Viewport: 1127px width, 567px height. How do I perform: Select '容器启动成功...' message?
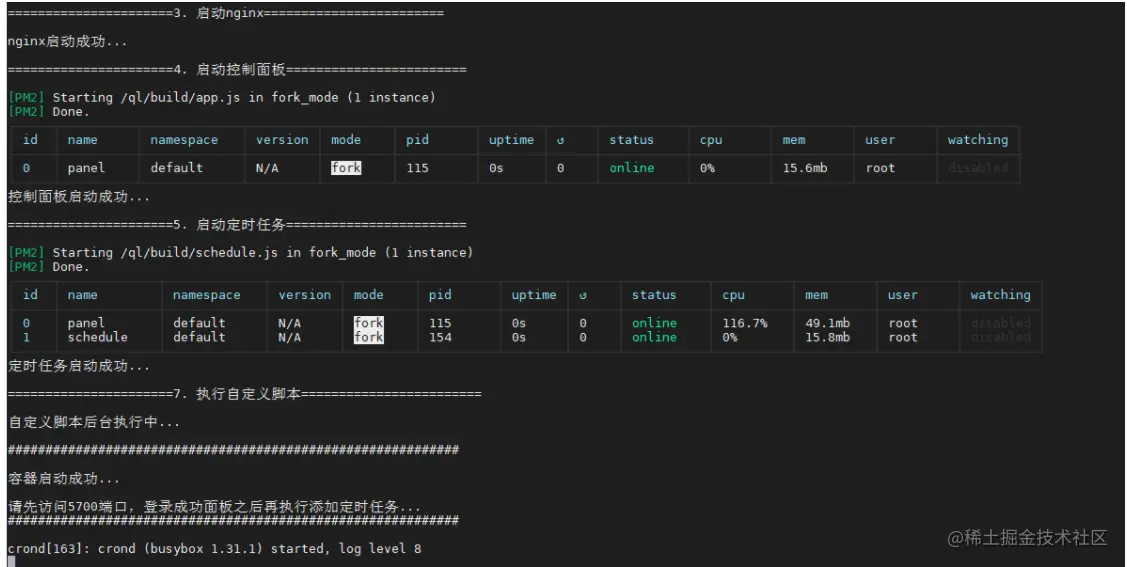click(x=64, y=479)
